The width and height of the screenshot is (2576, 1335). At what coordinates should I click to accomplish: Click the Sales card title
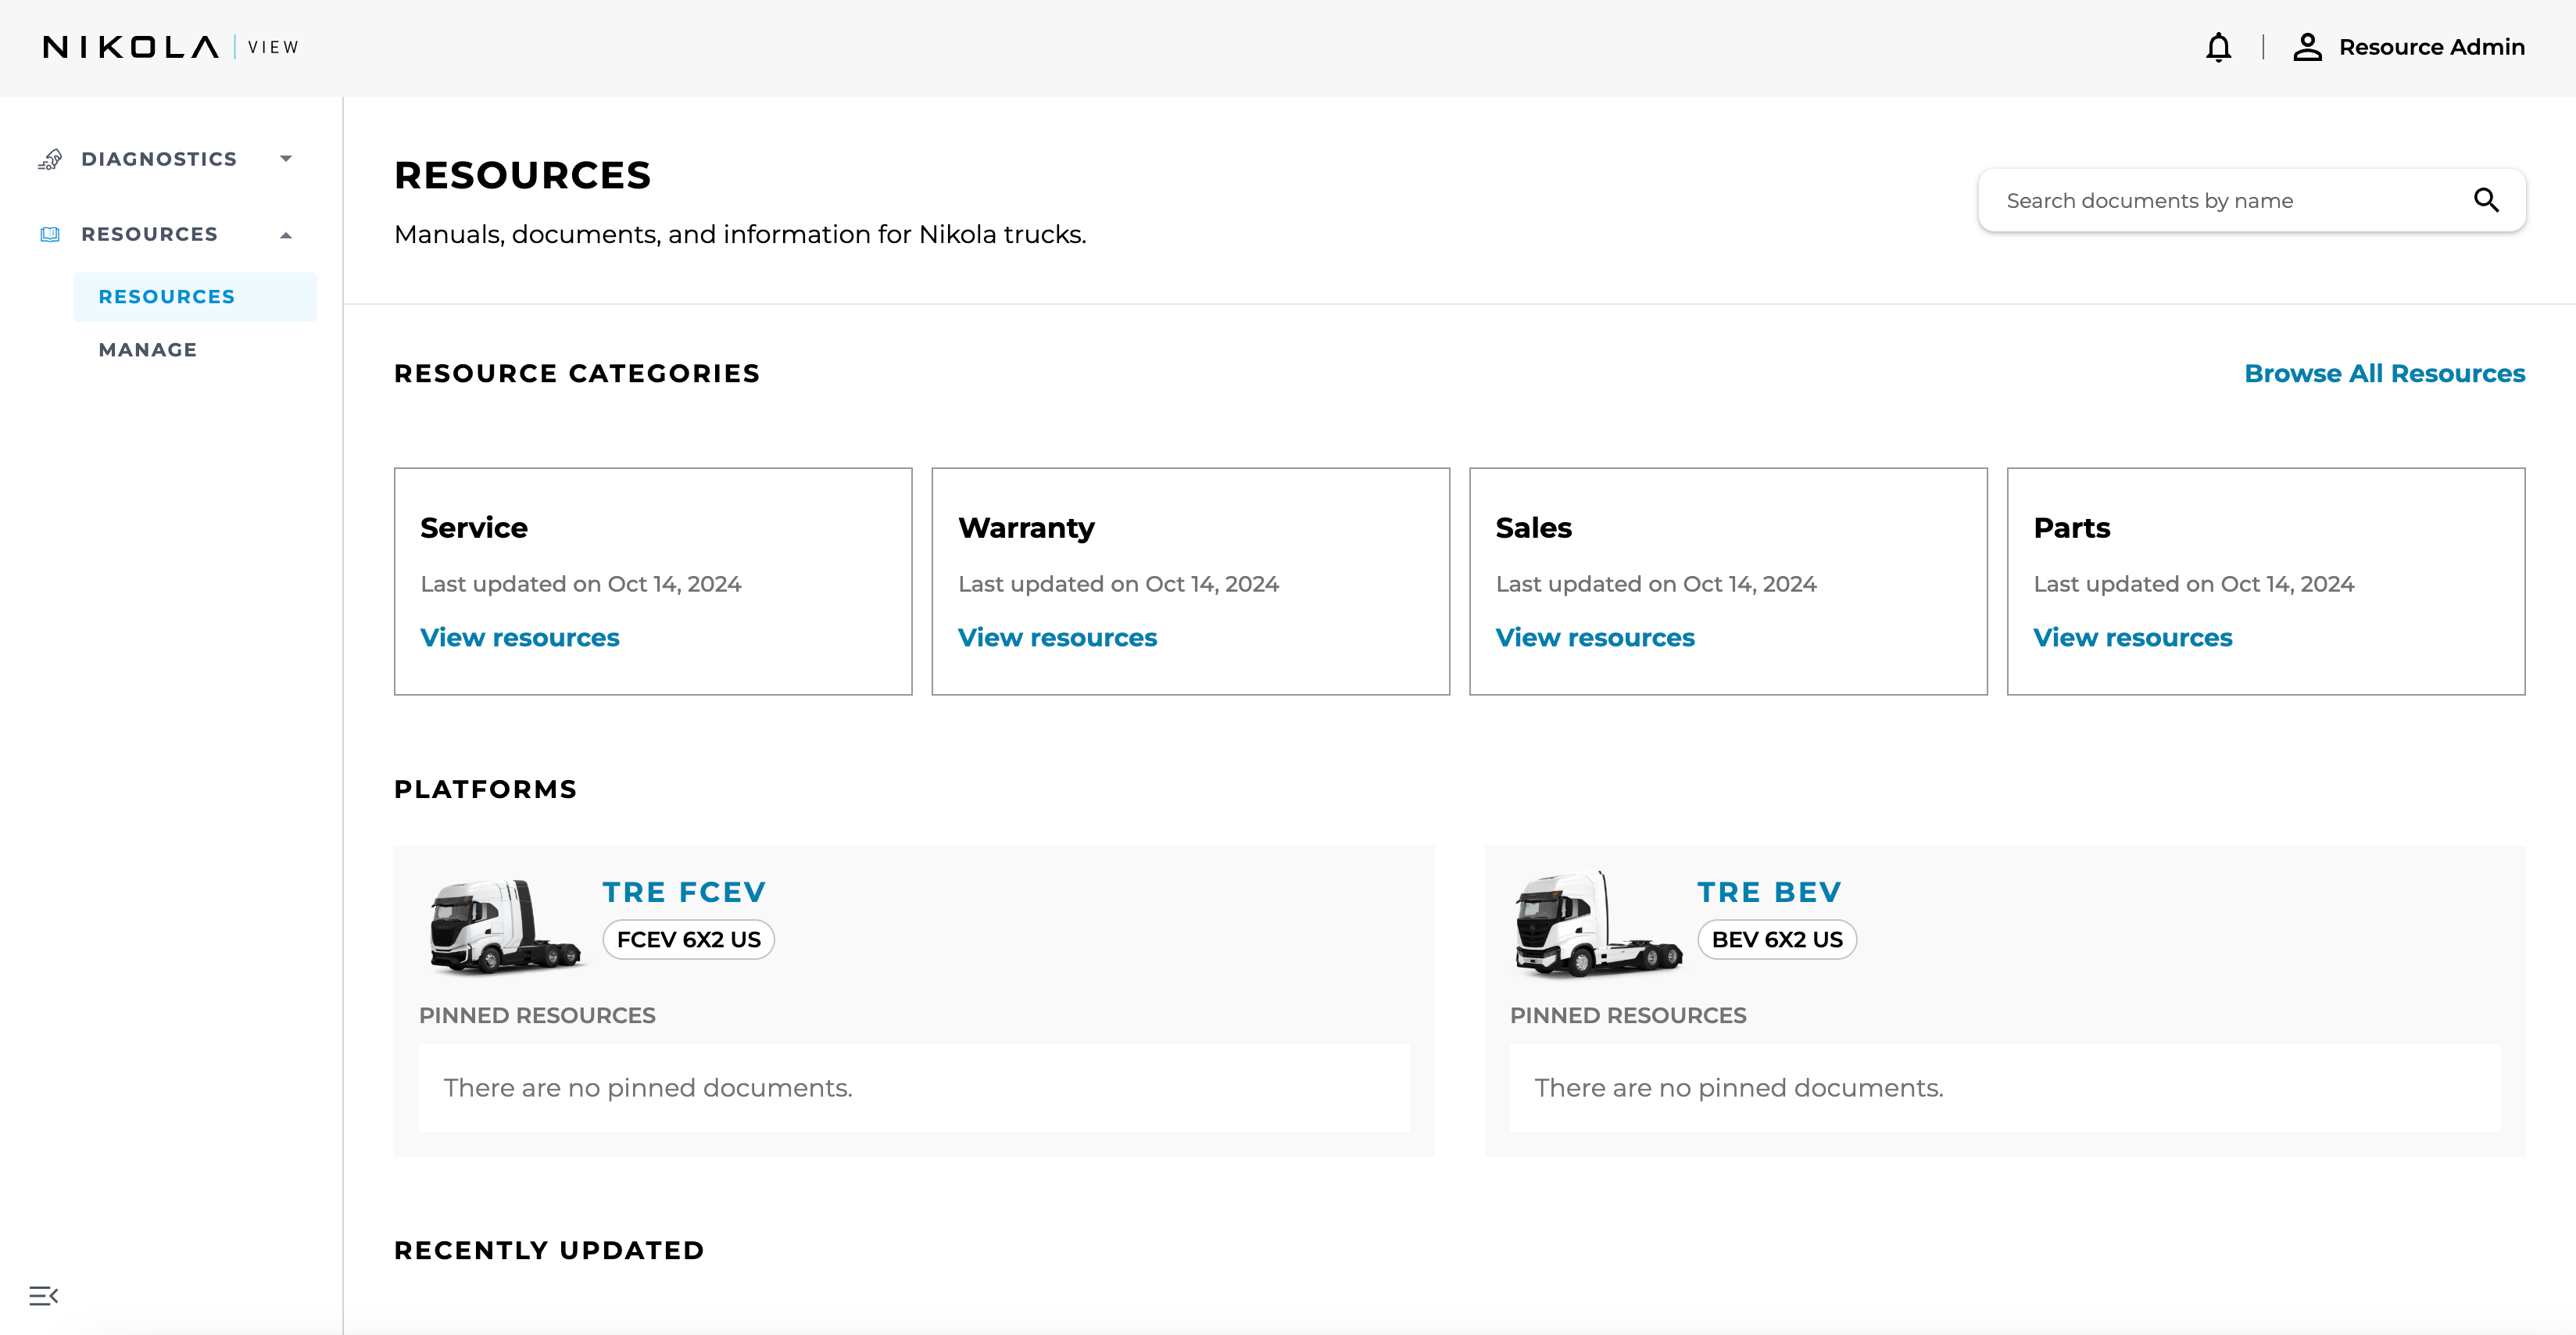coord(1533,528)
